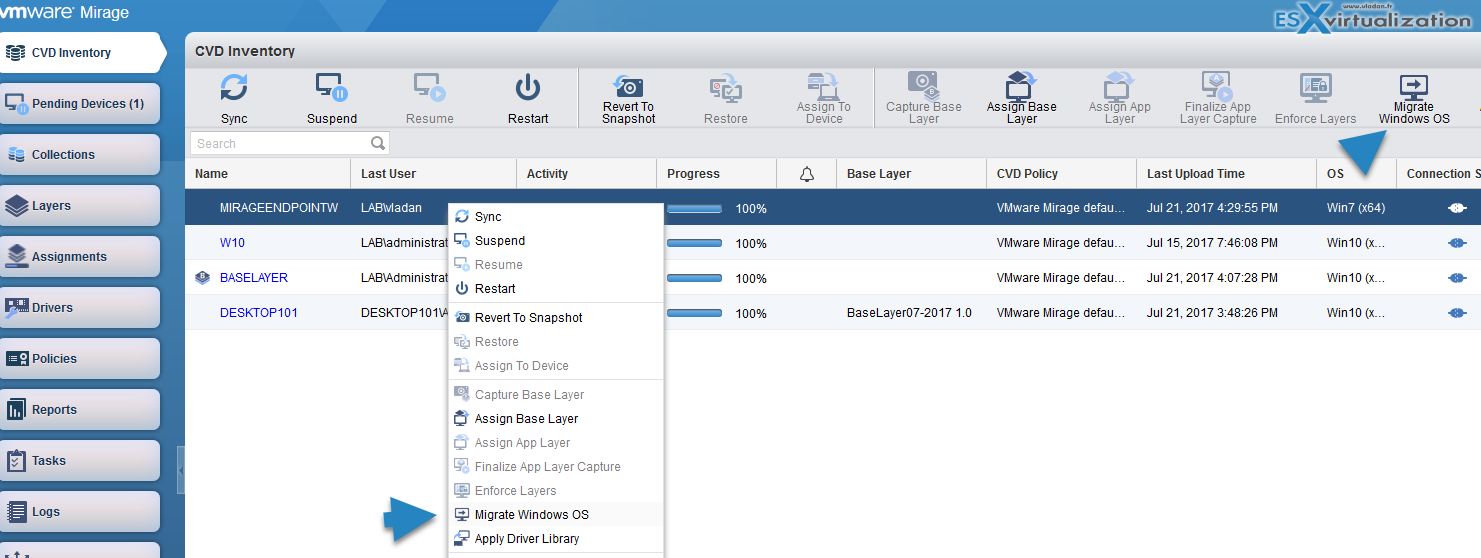Sort by the Name column header
1481x558 pixels.
pos(268,174)
